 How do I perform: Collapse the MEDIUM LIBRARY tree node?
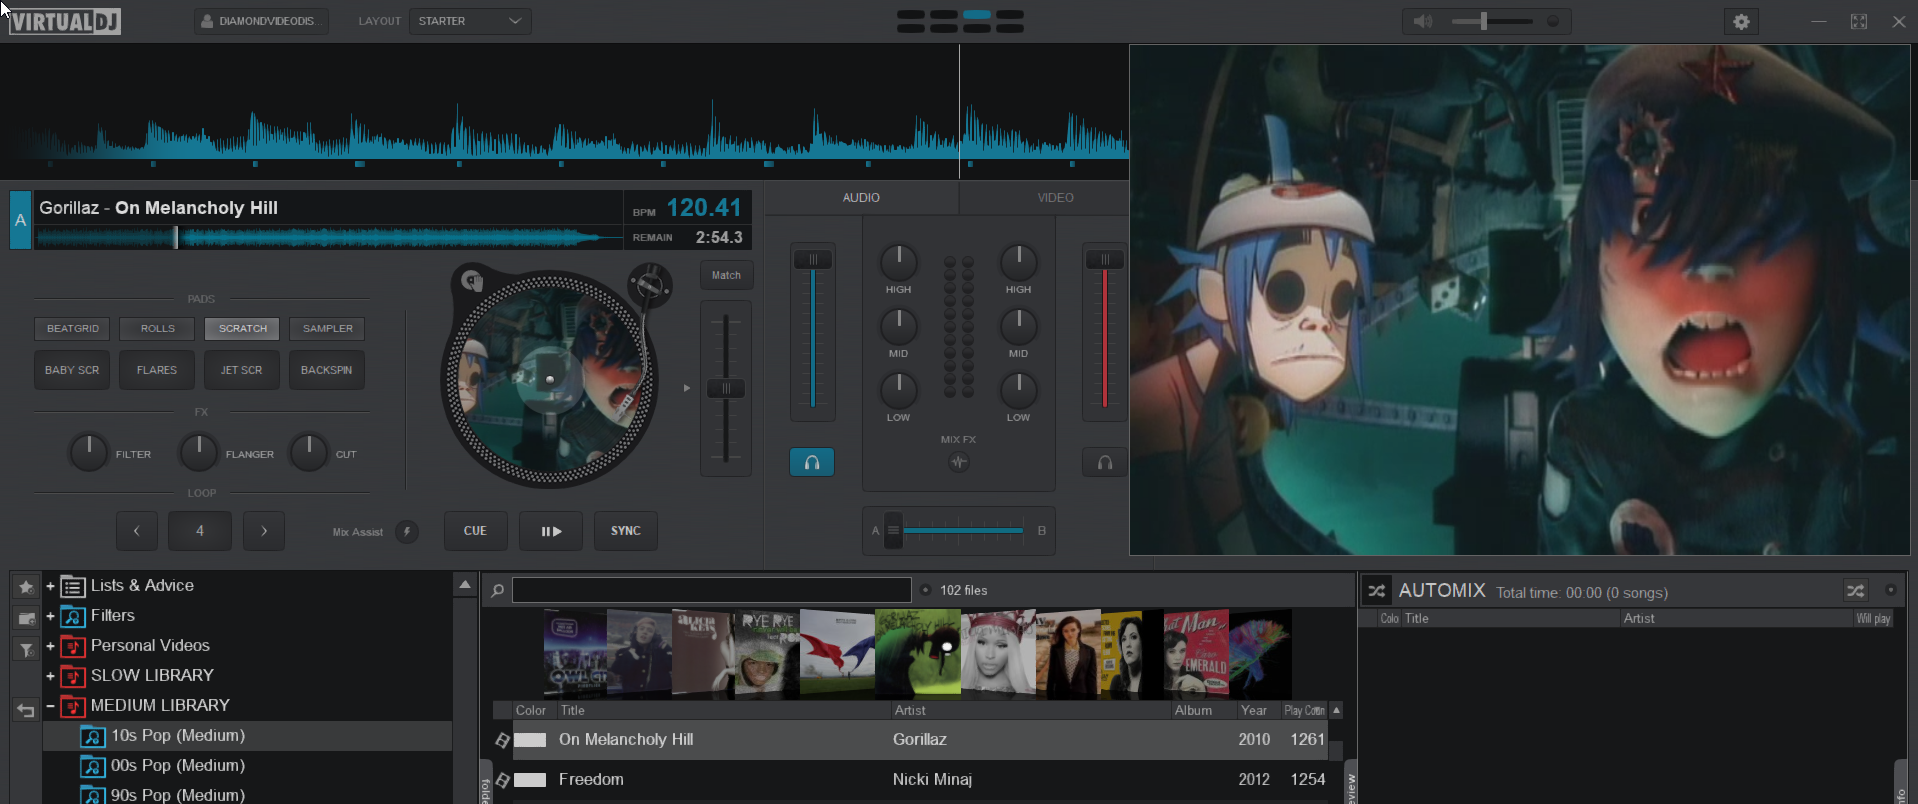(x=50, y=706)
